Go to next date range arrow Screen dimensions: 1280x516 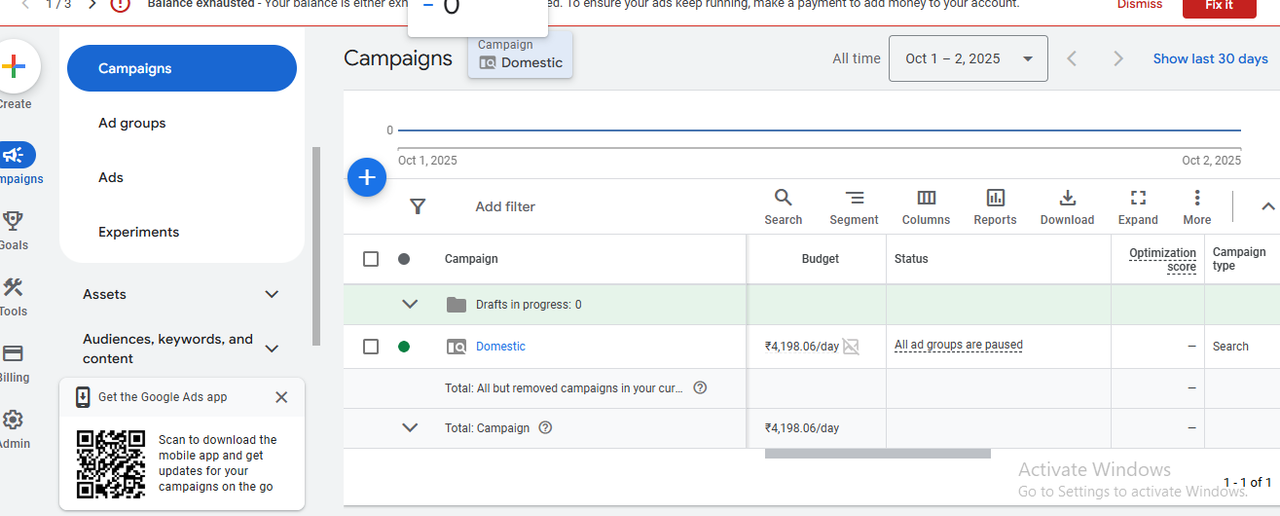point(1119,59)
